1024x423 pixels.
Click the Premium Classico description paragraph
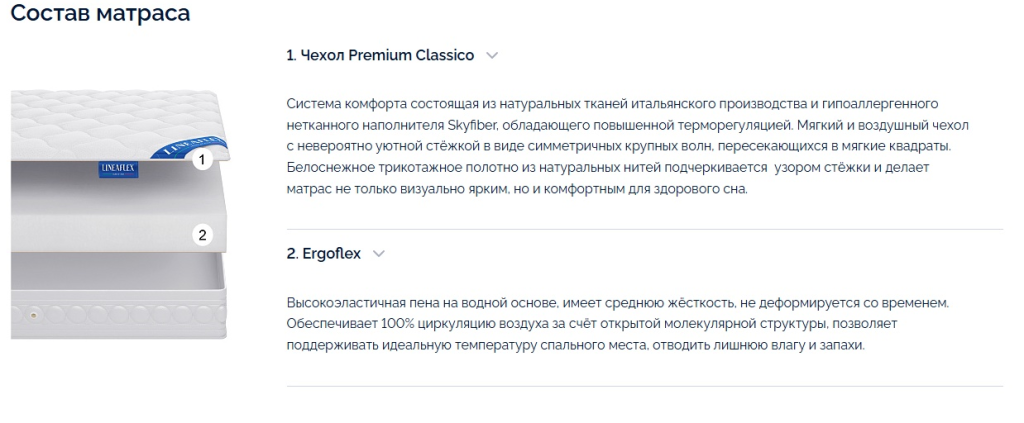(x=628, y=146)
